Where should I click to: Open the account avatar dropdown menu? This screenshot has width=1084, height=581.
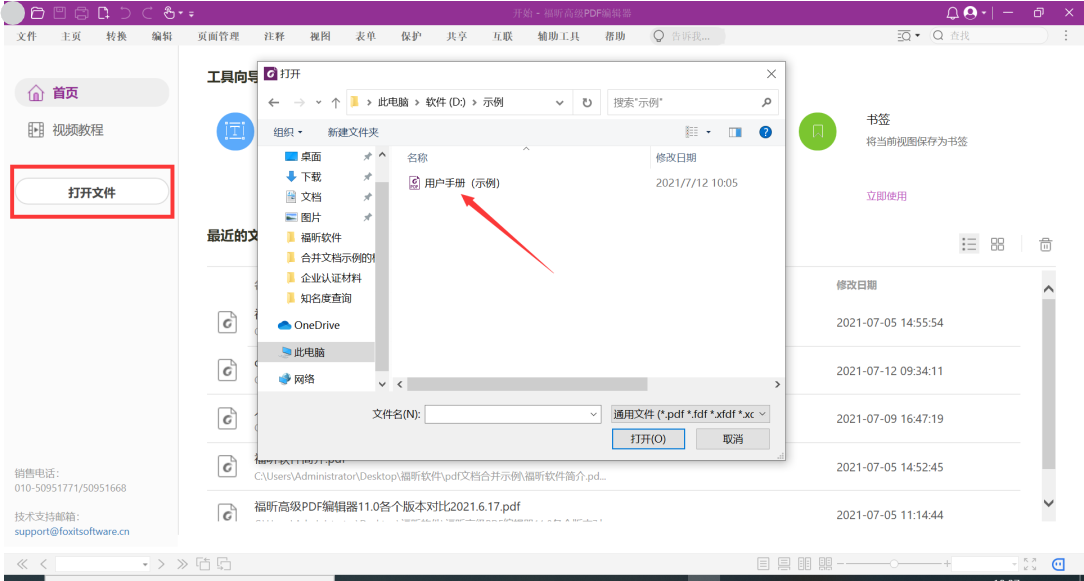pyautogui.click(x=970, y=13)
